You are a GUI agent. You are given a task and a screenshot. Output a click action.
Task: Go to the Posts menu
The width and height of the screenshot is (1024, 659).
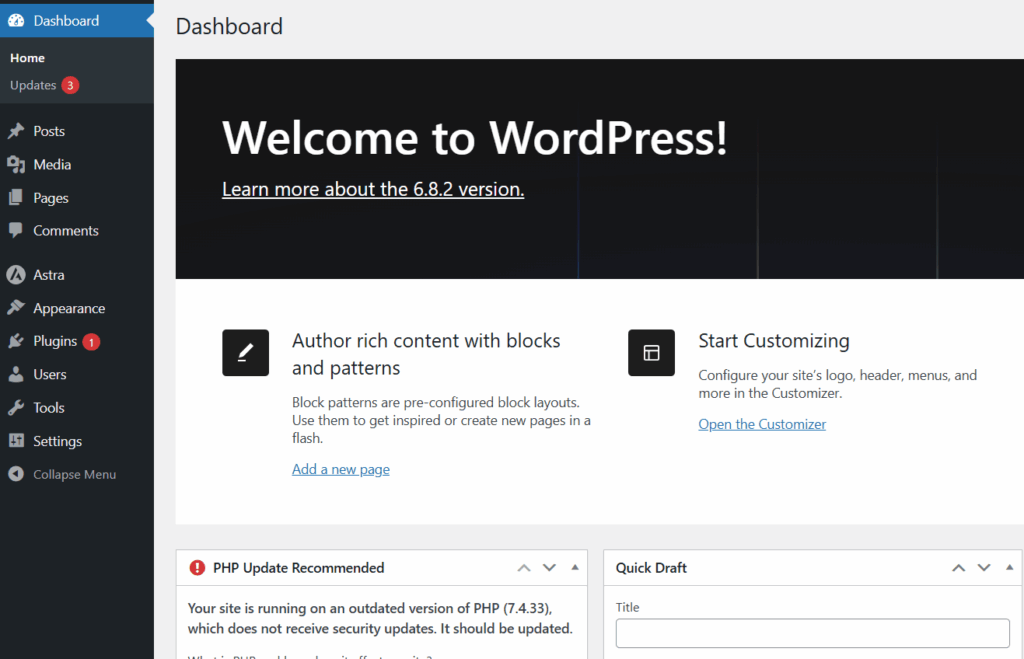77,131
